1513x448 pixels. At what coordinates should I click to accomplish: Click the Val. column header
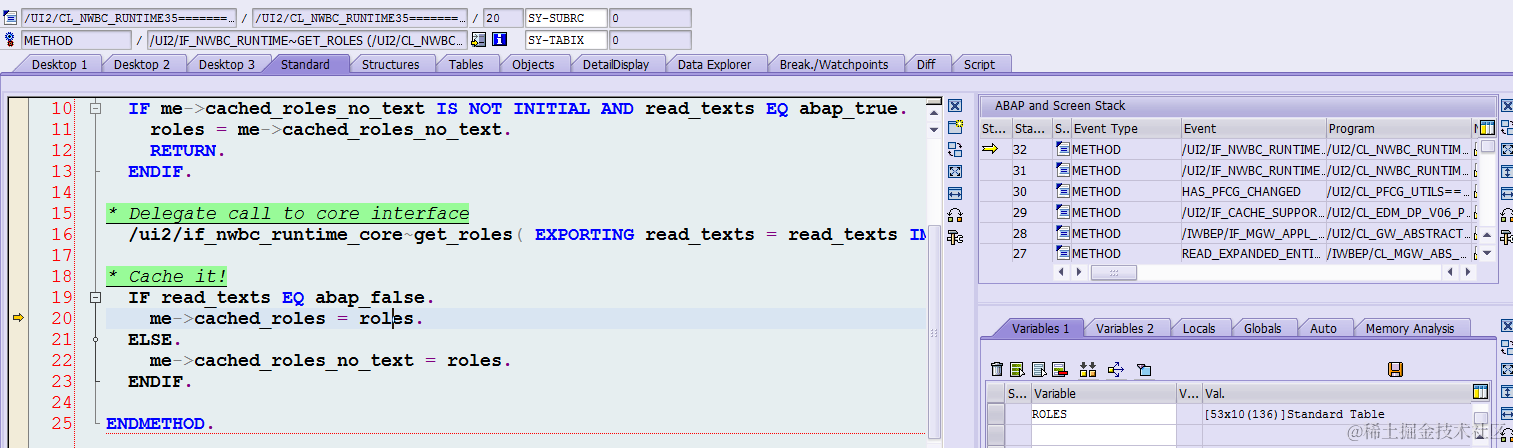point(1335,393)
